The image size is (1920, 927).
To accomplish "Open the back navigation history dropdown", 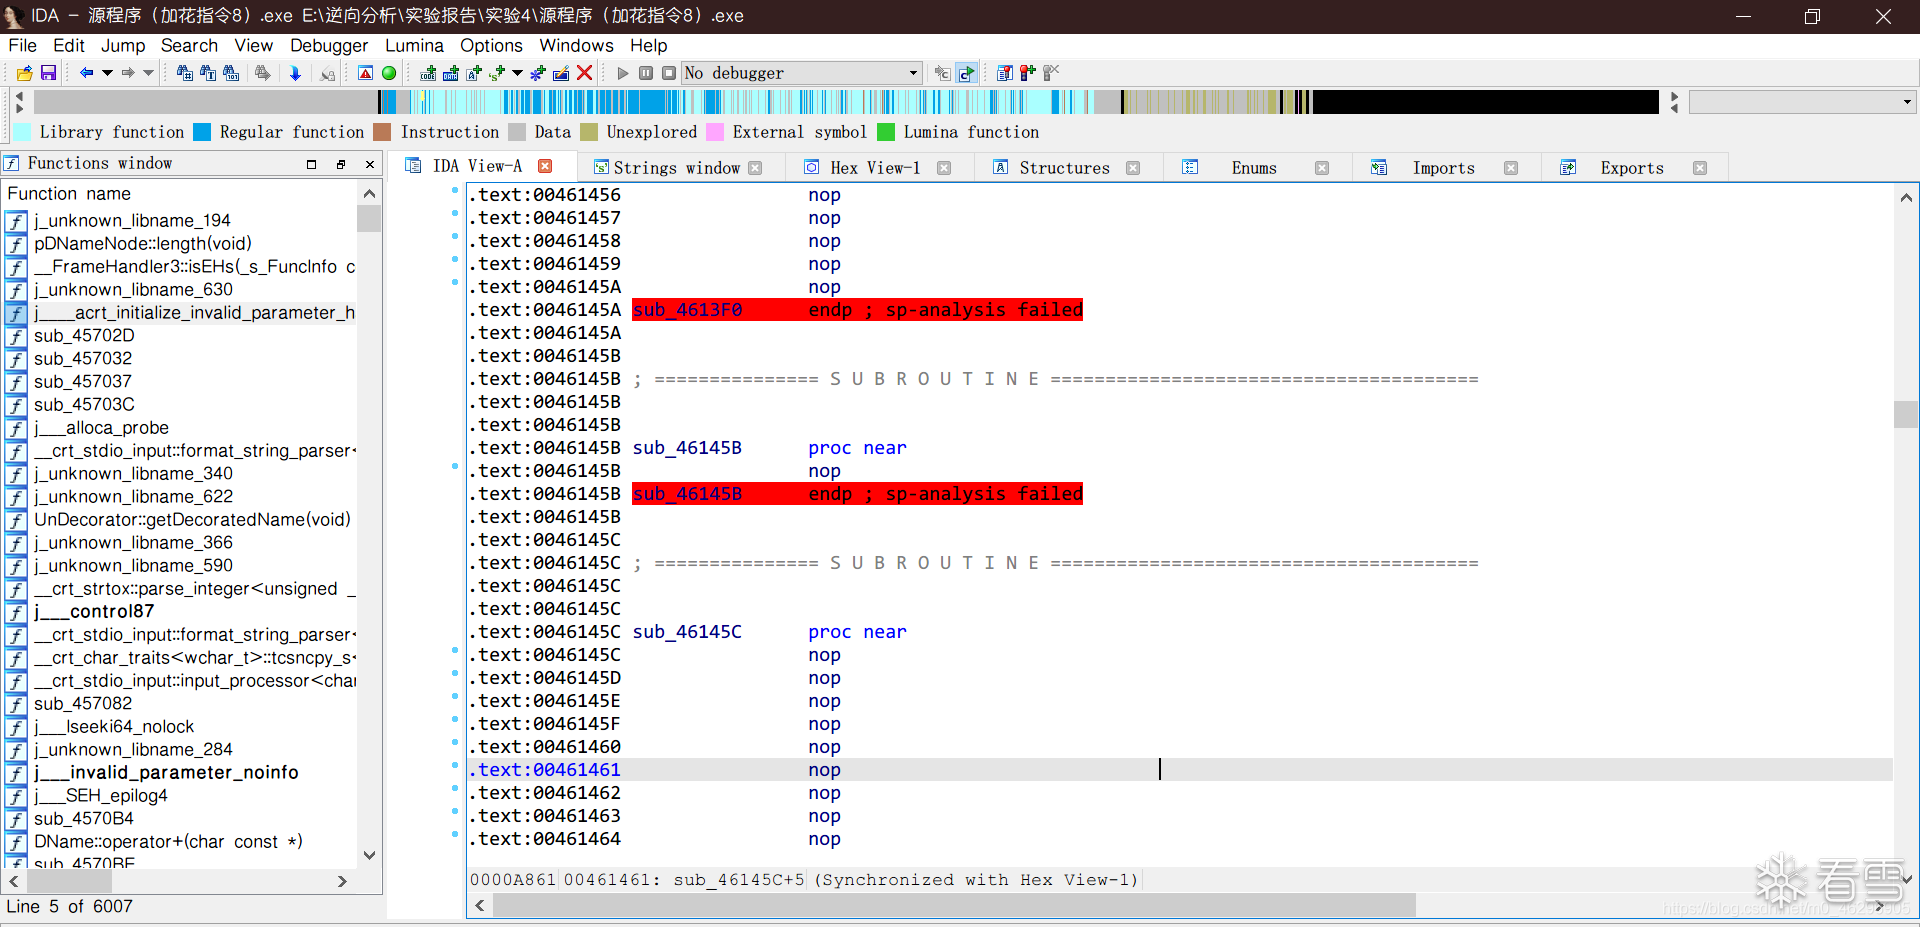I will 107,73.
